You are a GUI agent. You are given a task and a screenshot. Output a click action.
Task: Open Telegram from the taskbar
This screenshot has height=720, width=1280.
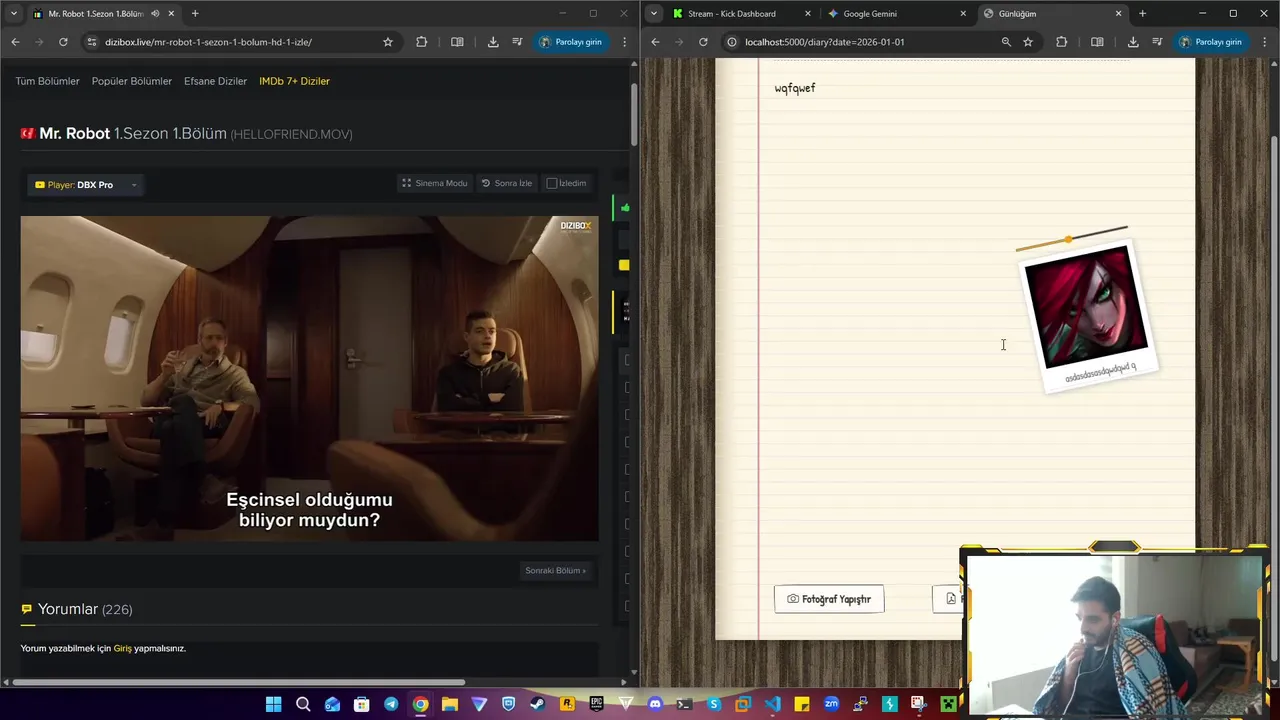(391, 704)
